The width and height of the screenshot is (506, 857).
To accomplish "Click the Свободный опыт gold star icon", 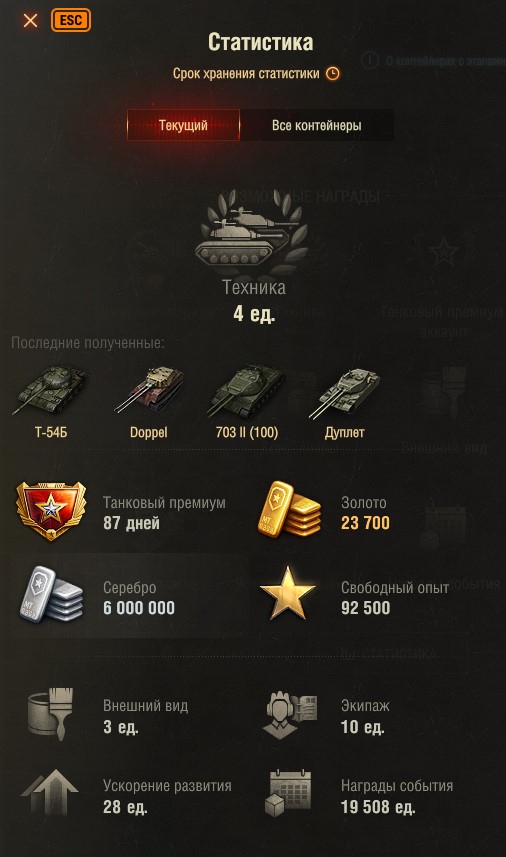I will [x=288, y=594].
